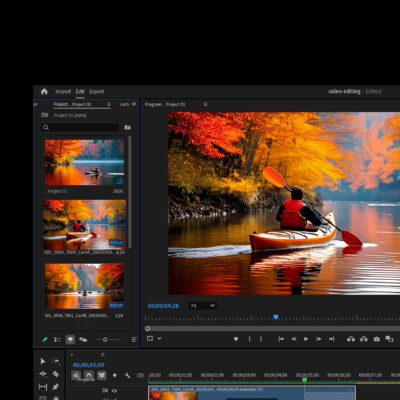Go to the Home screen icon
The image size is (400, 400).
[44, 91]
